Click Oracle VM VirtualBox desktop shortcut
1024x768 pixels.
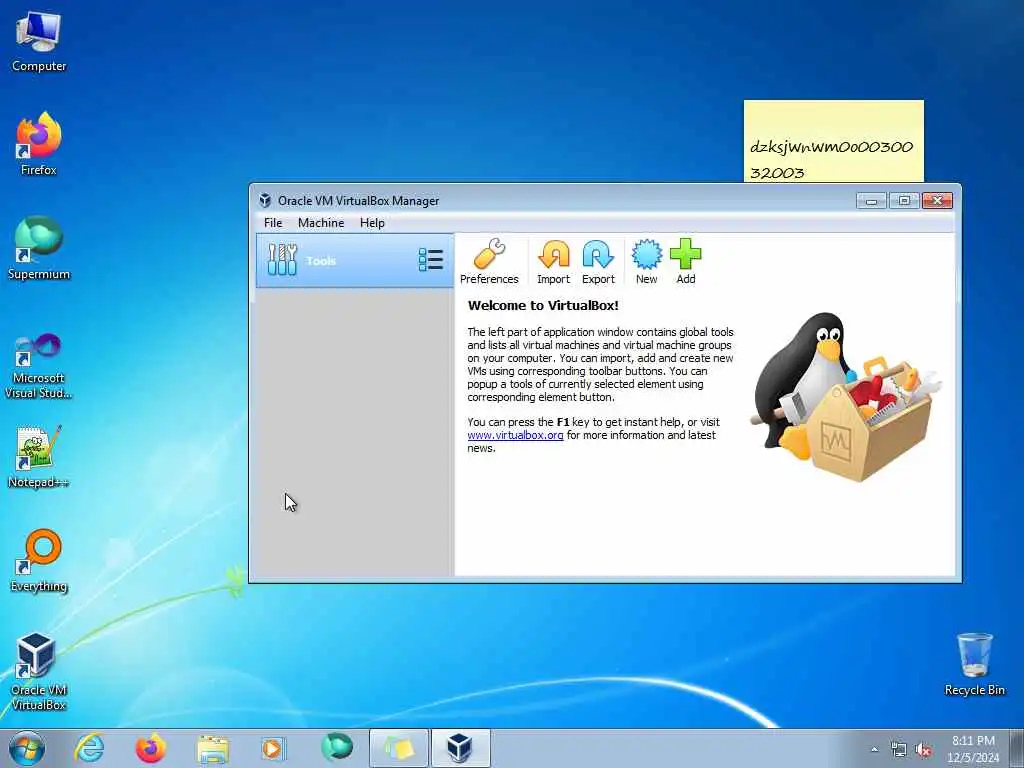(39, 672)
